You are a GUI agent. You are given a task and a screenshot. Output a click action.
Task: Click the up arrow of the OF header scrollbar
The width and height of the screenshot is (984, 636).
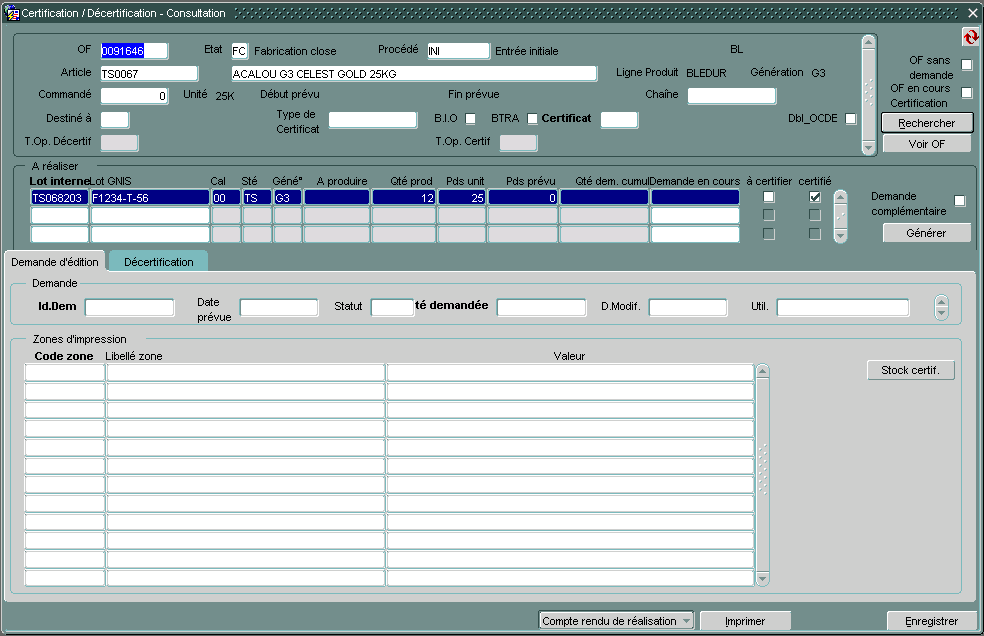[x=869, y=43]
